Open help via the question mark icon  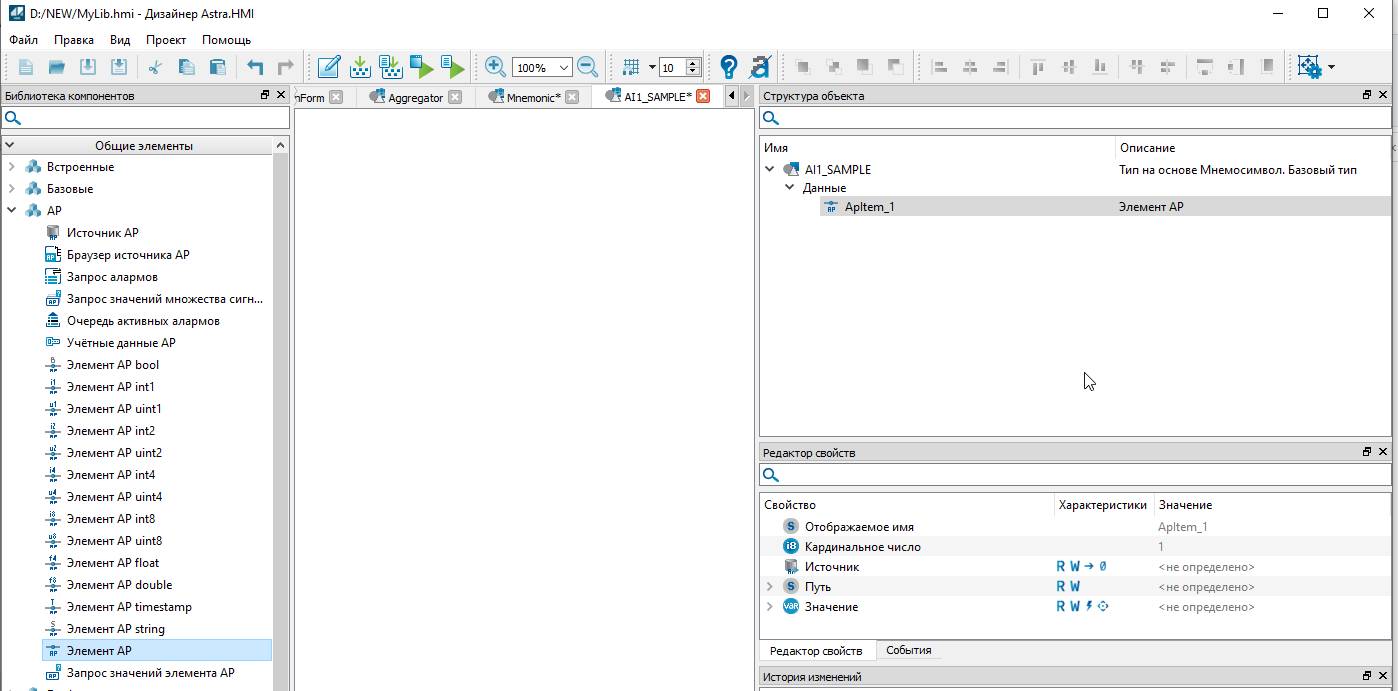(x=729, y=67)
